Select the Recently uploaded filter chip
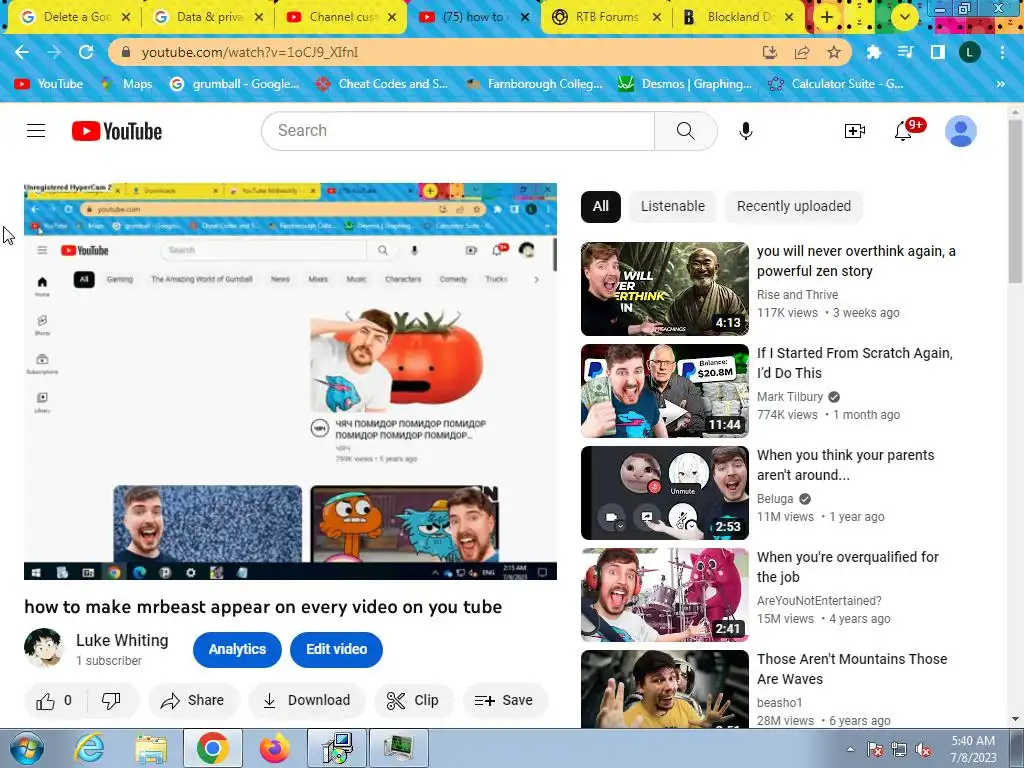 point(793,206)
